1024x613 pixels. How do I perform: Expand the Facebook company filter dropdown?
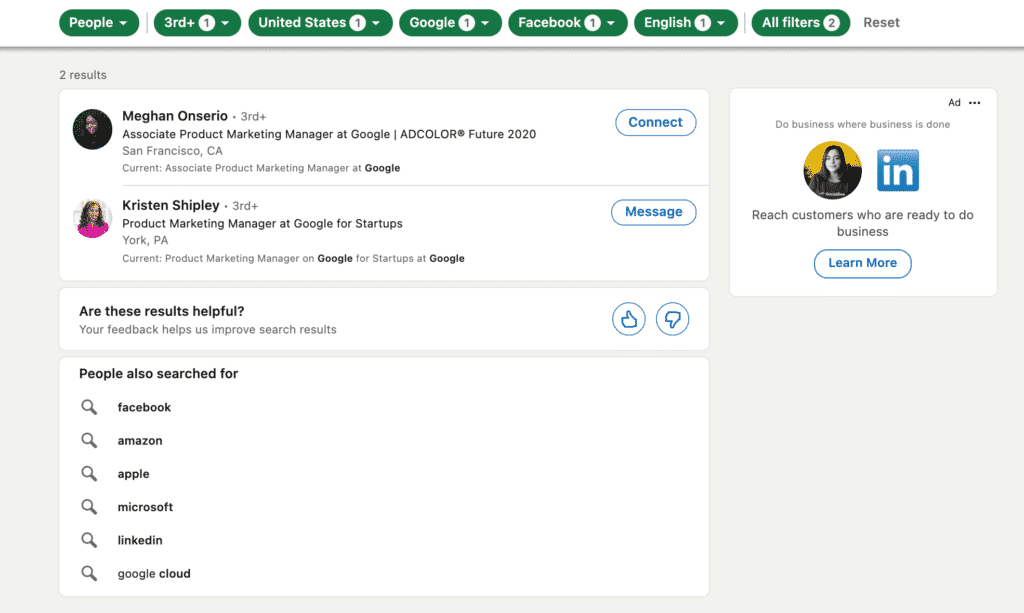[x=568, y=23]
